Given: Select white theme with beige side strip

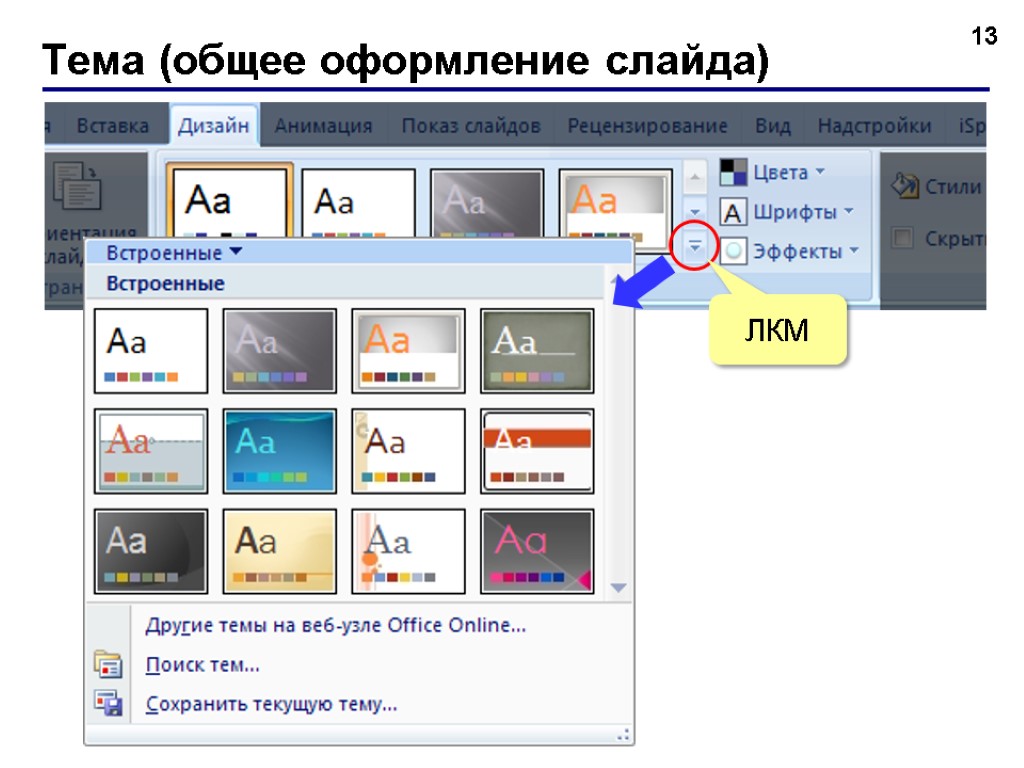Looking at the screenshot, I should tap(408, 451).
